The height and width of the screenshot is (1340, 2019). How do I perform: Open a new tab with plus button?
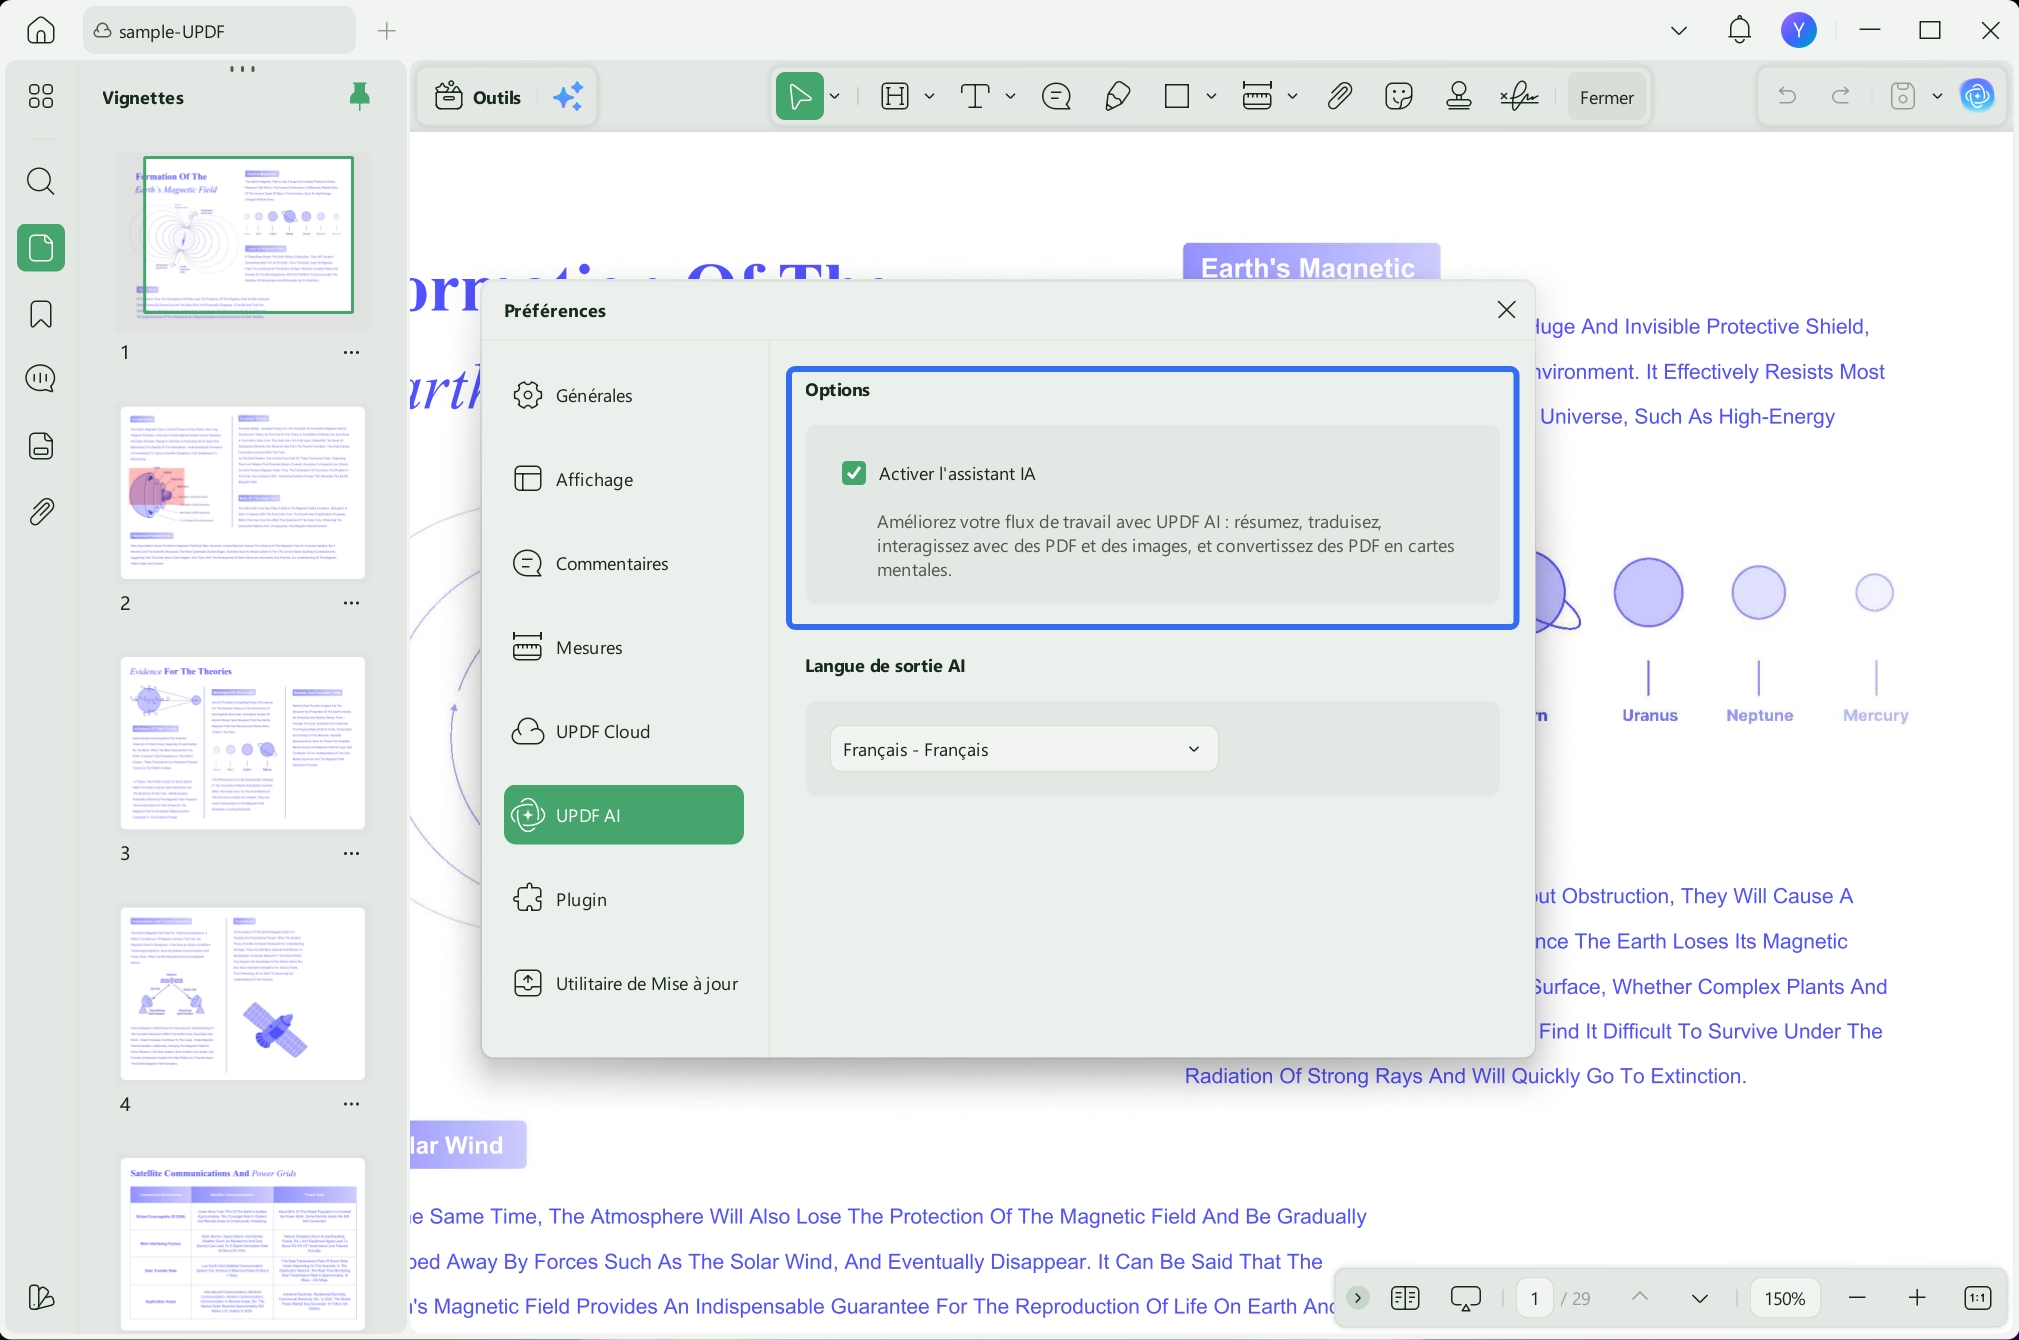pos(387,31)
